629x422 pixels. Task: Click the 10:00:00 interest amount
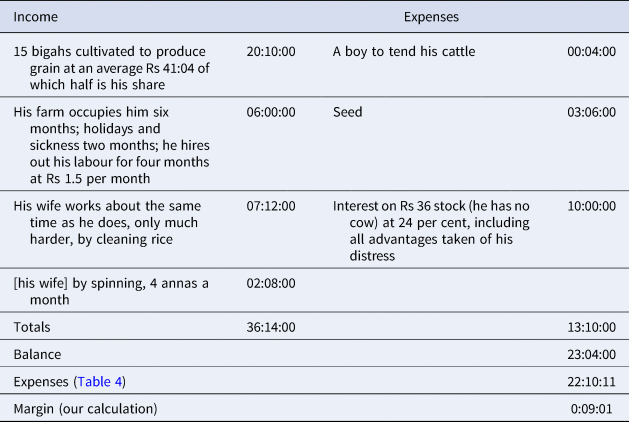591,206
